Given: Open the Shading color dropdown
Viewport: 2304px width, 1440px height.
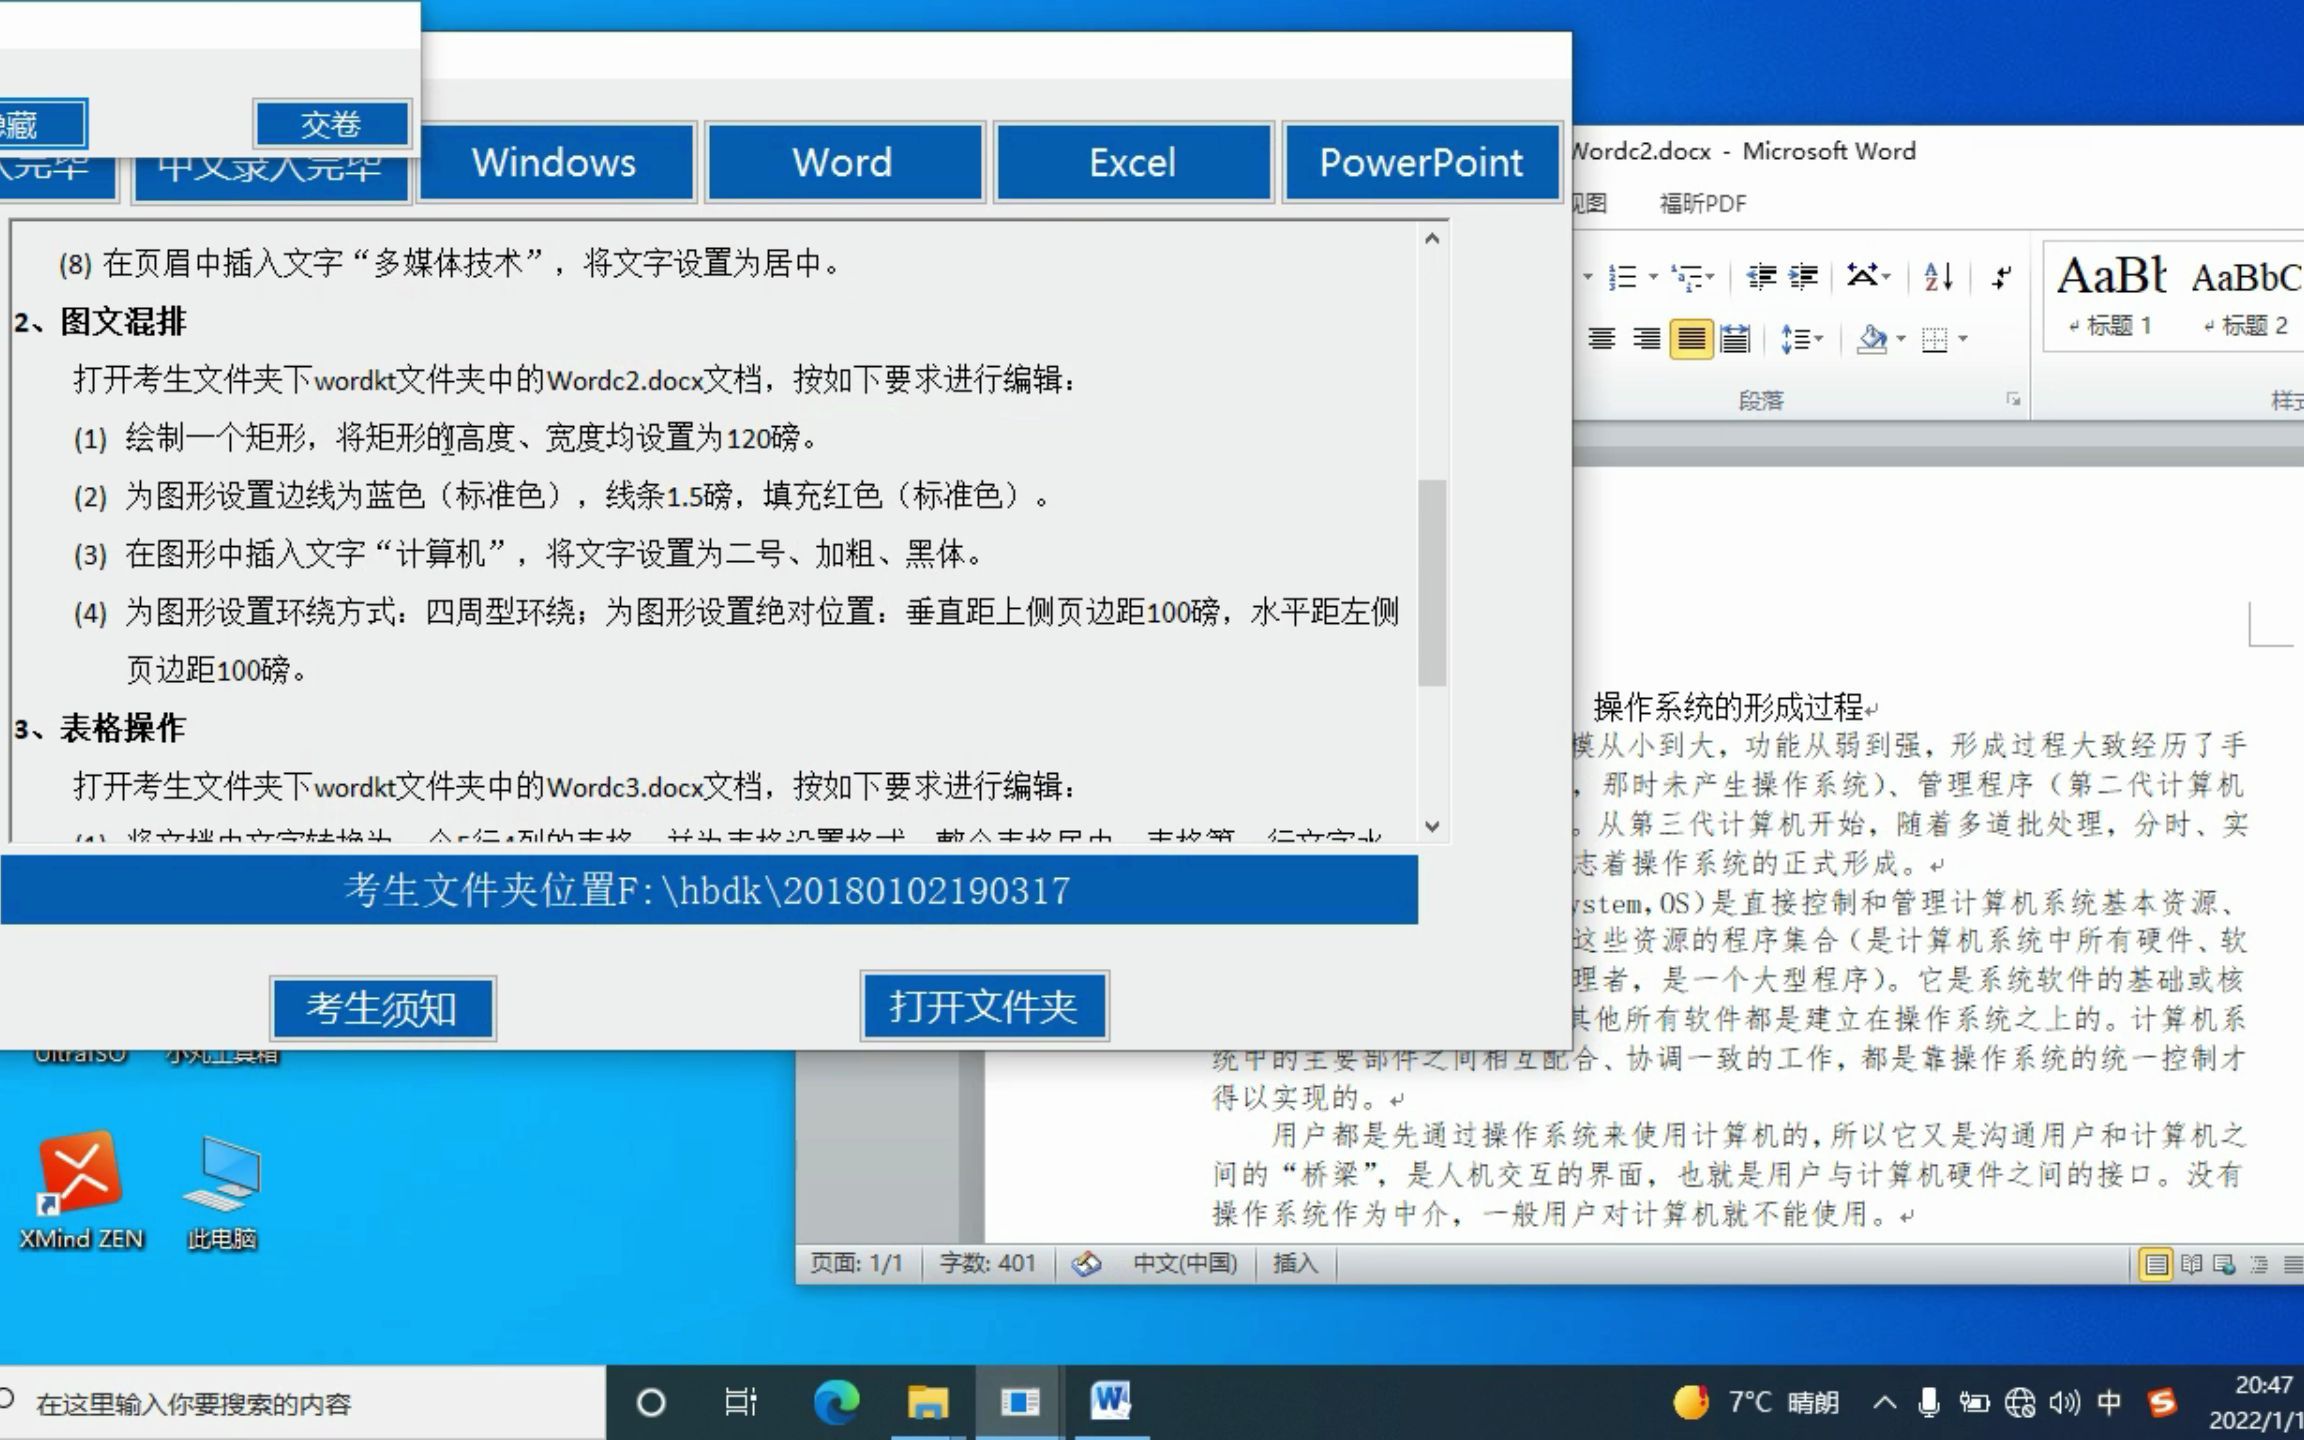Looking at the screenshot, I should (1901, 340).
